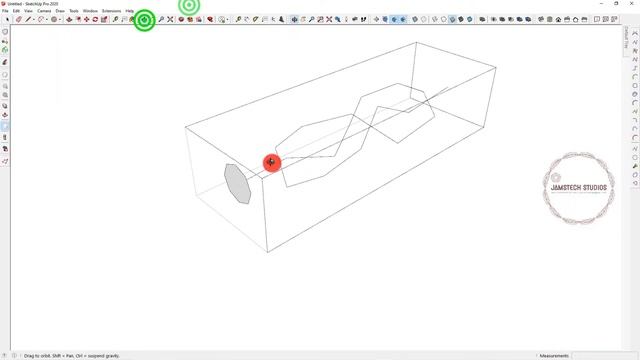Switch to Front view house icon
The image size is (640, 360).
point(558,19)
